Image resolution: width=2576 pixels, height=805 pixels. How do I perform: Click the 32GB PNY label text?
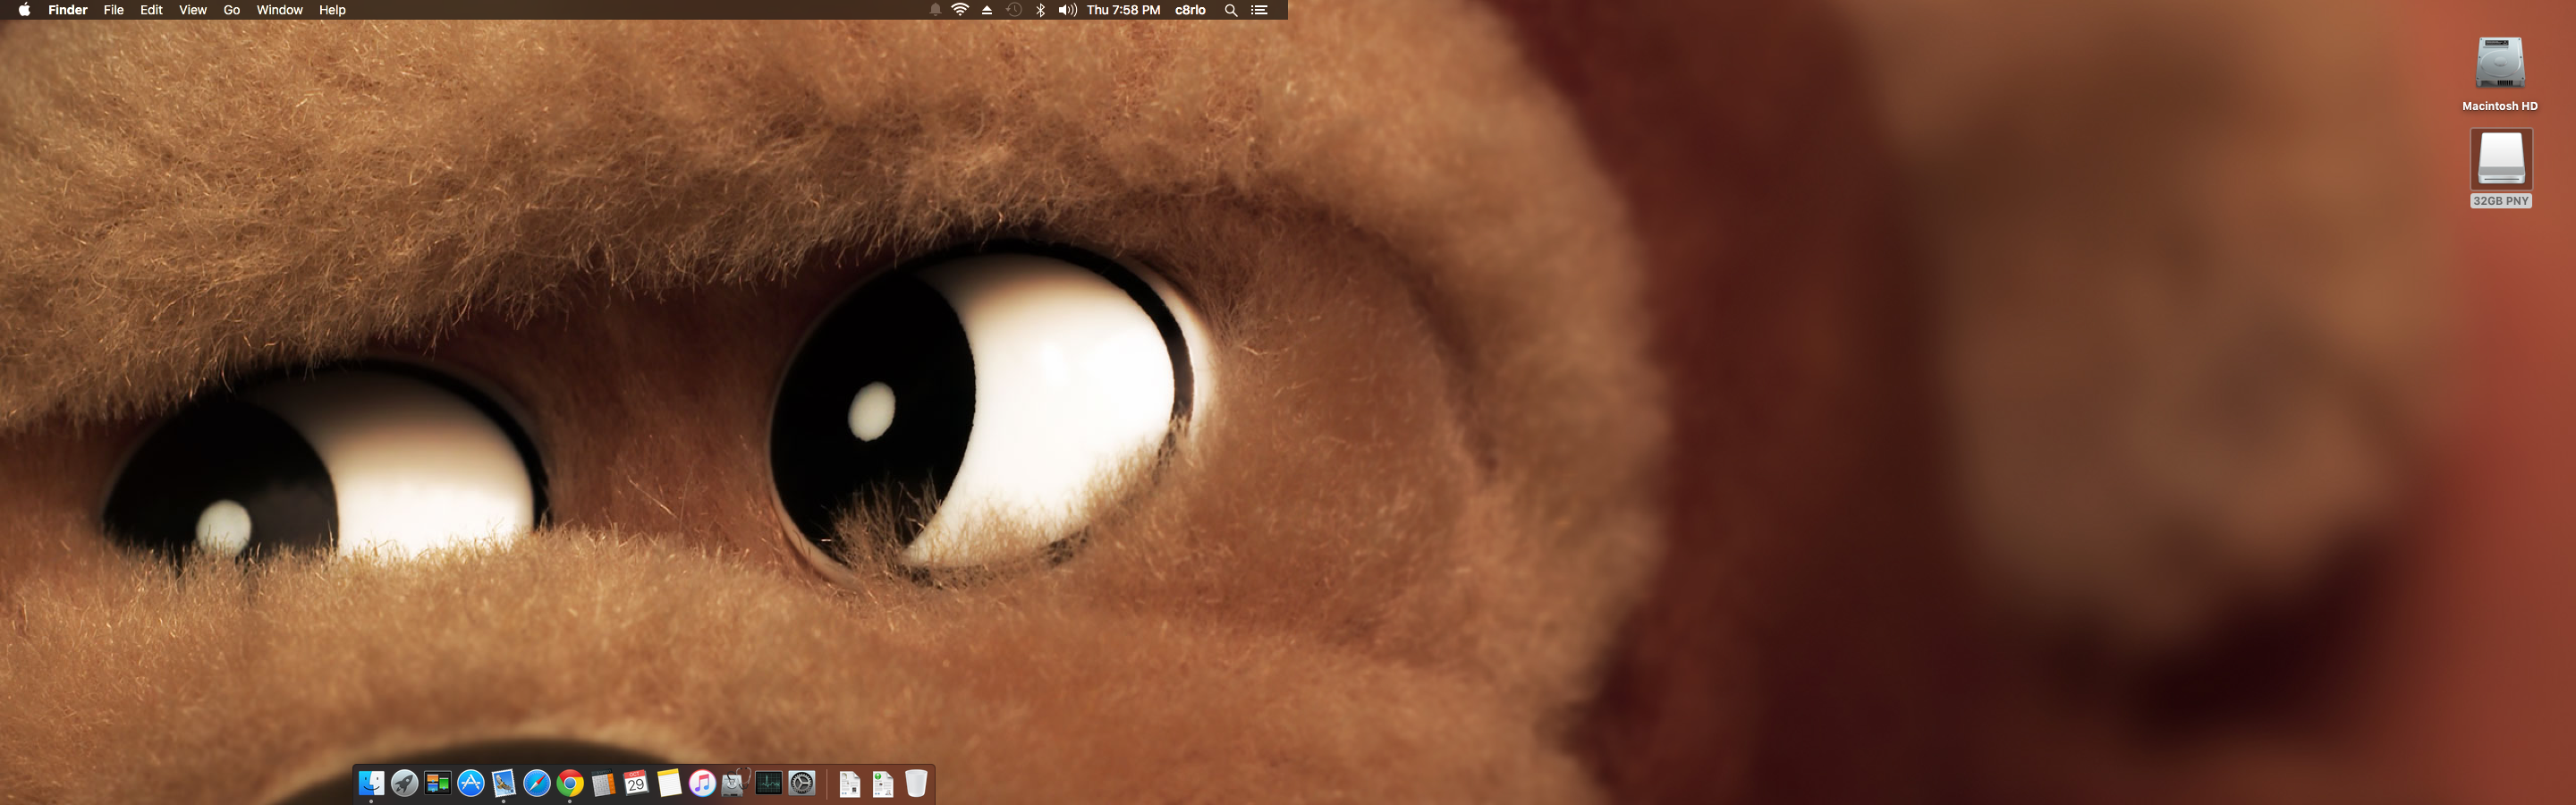[2501, 201]
